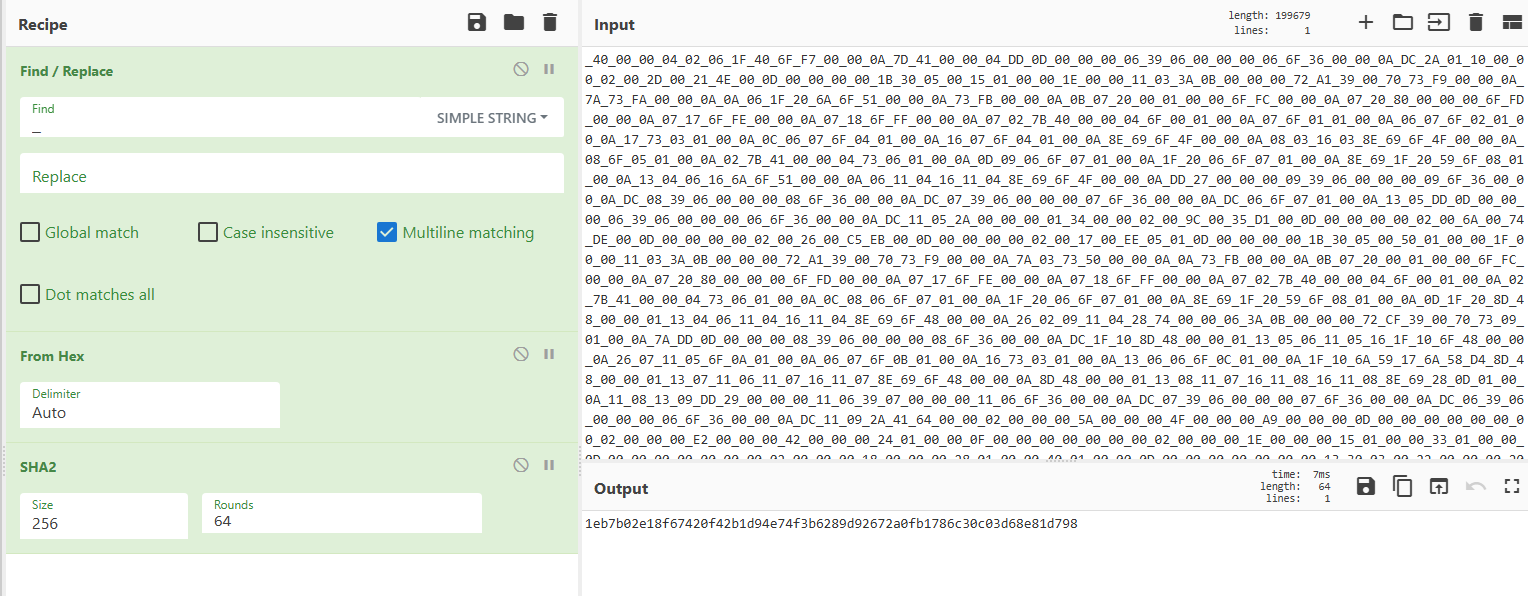Clear the recipe with trash icon
Image resolution: width=1528 pixels, height=596 pixels.
549,23
